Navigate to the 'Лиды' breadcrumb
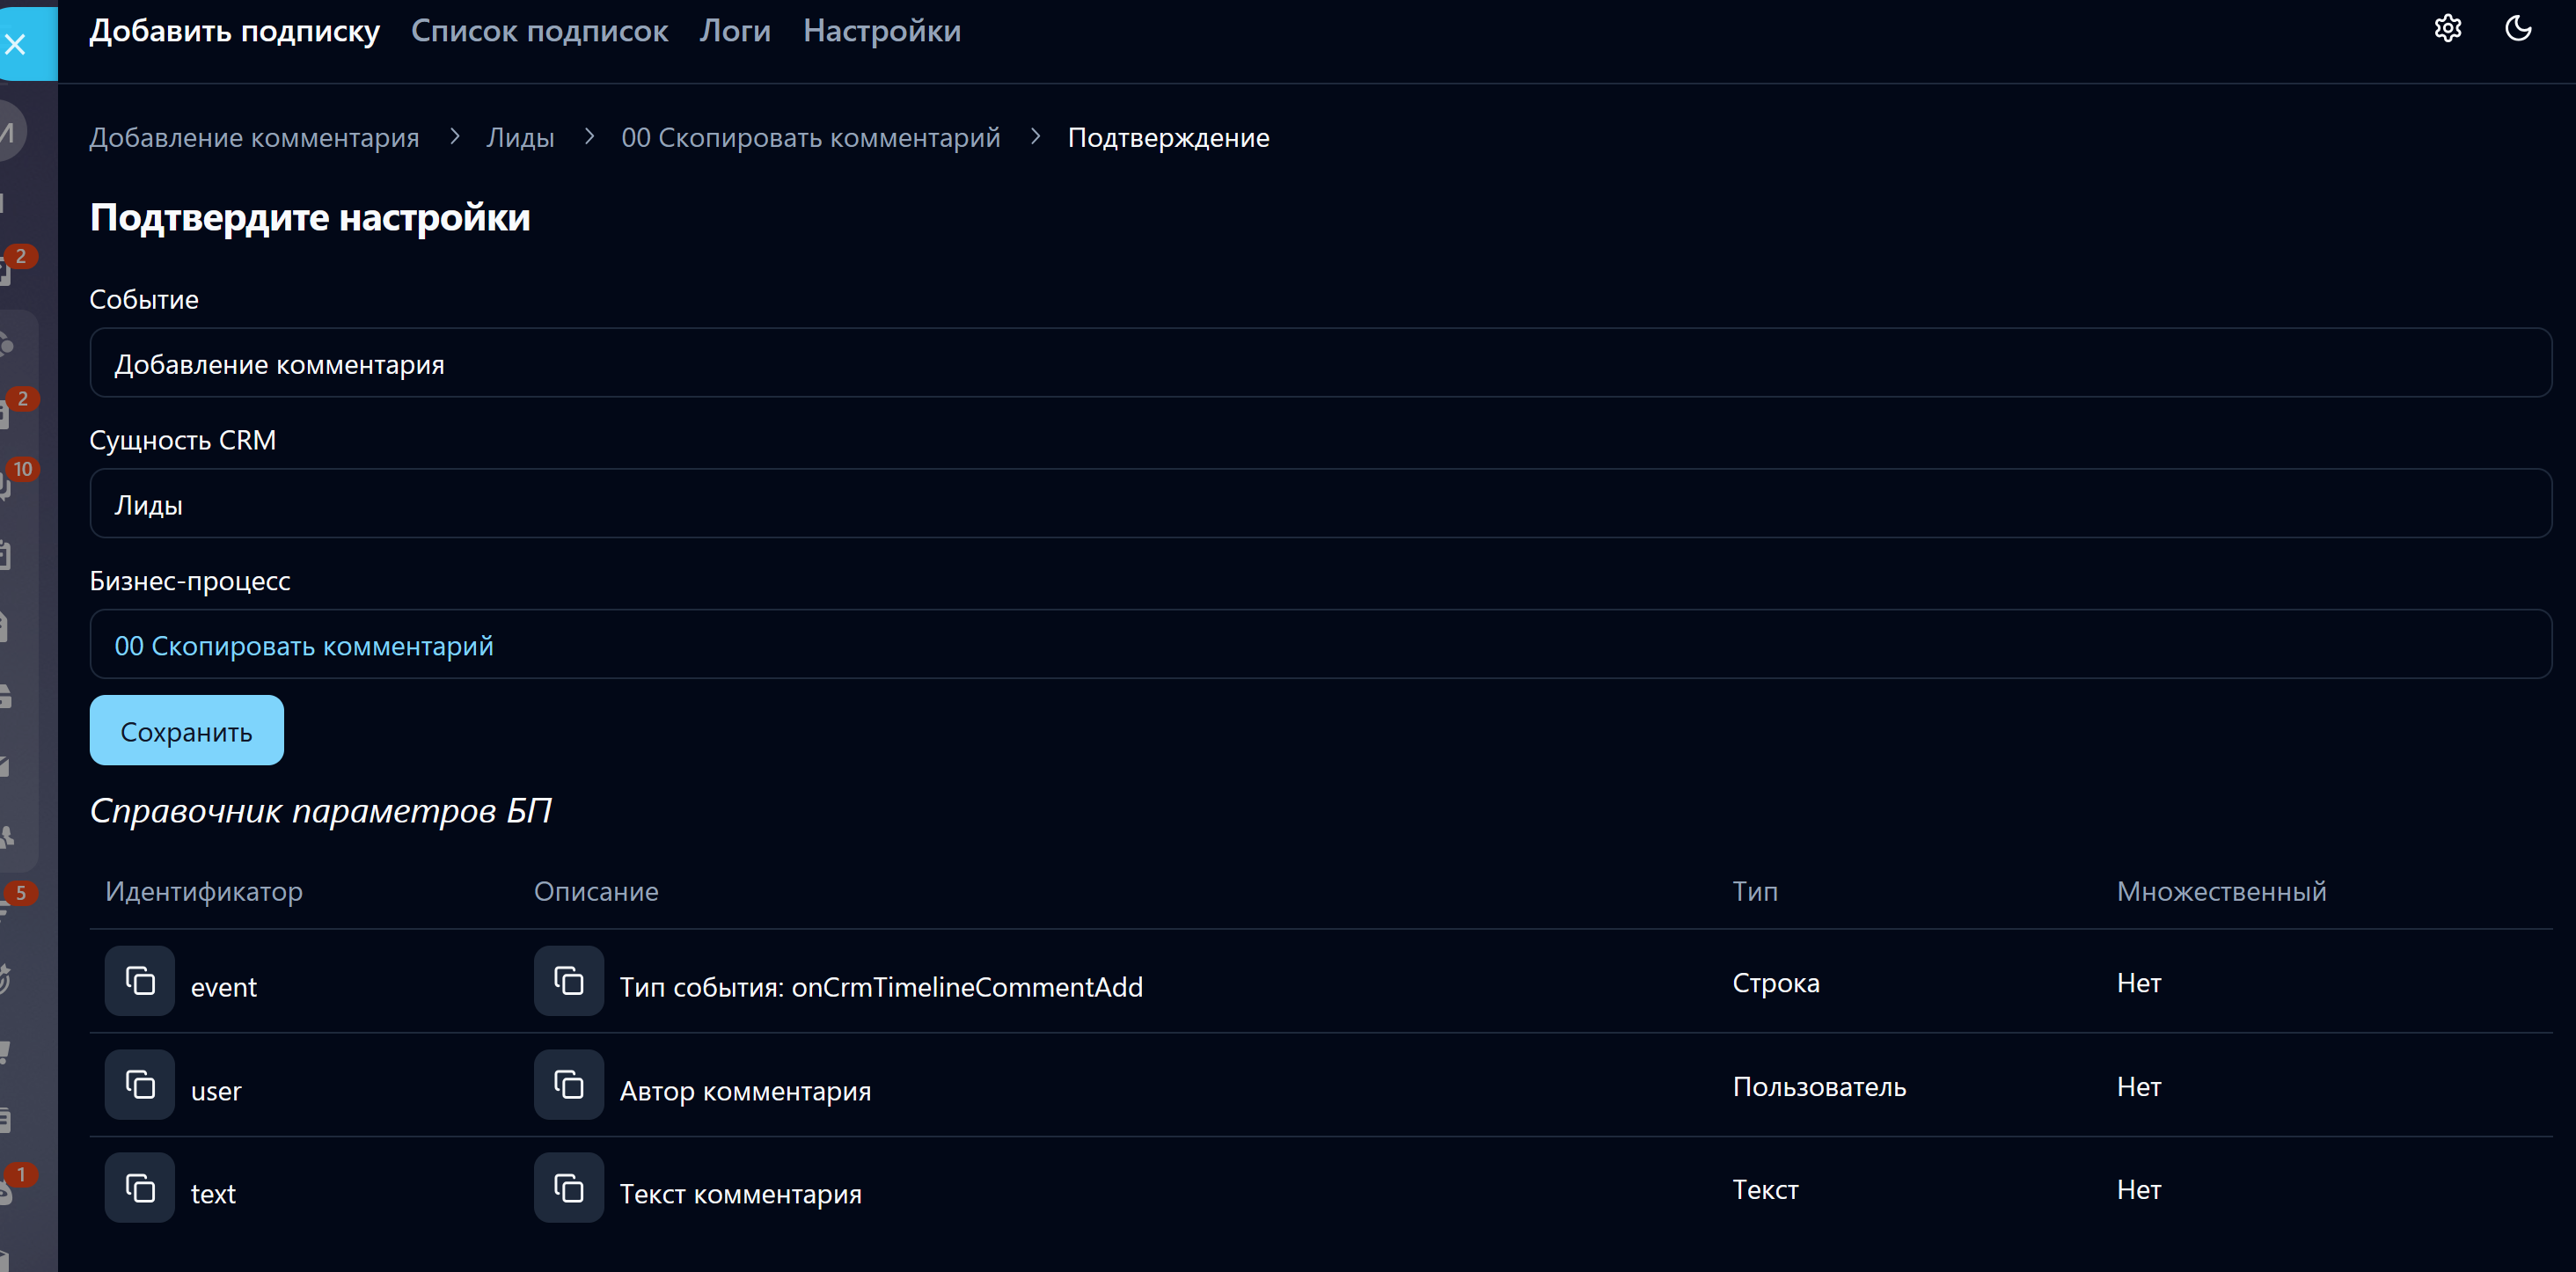 (520, 138)
